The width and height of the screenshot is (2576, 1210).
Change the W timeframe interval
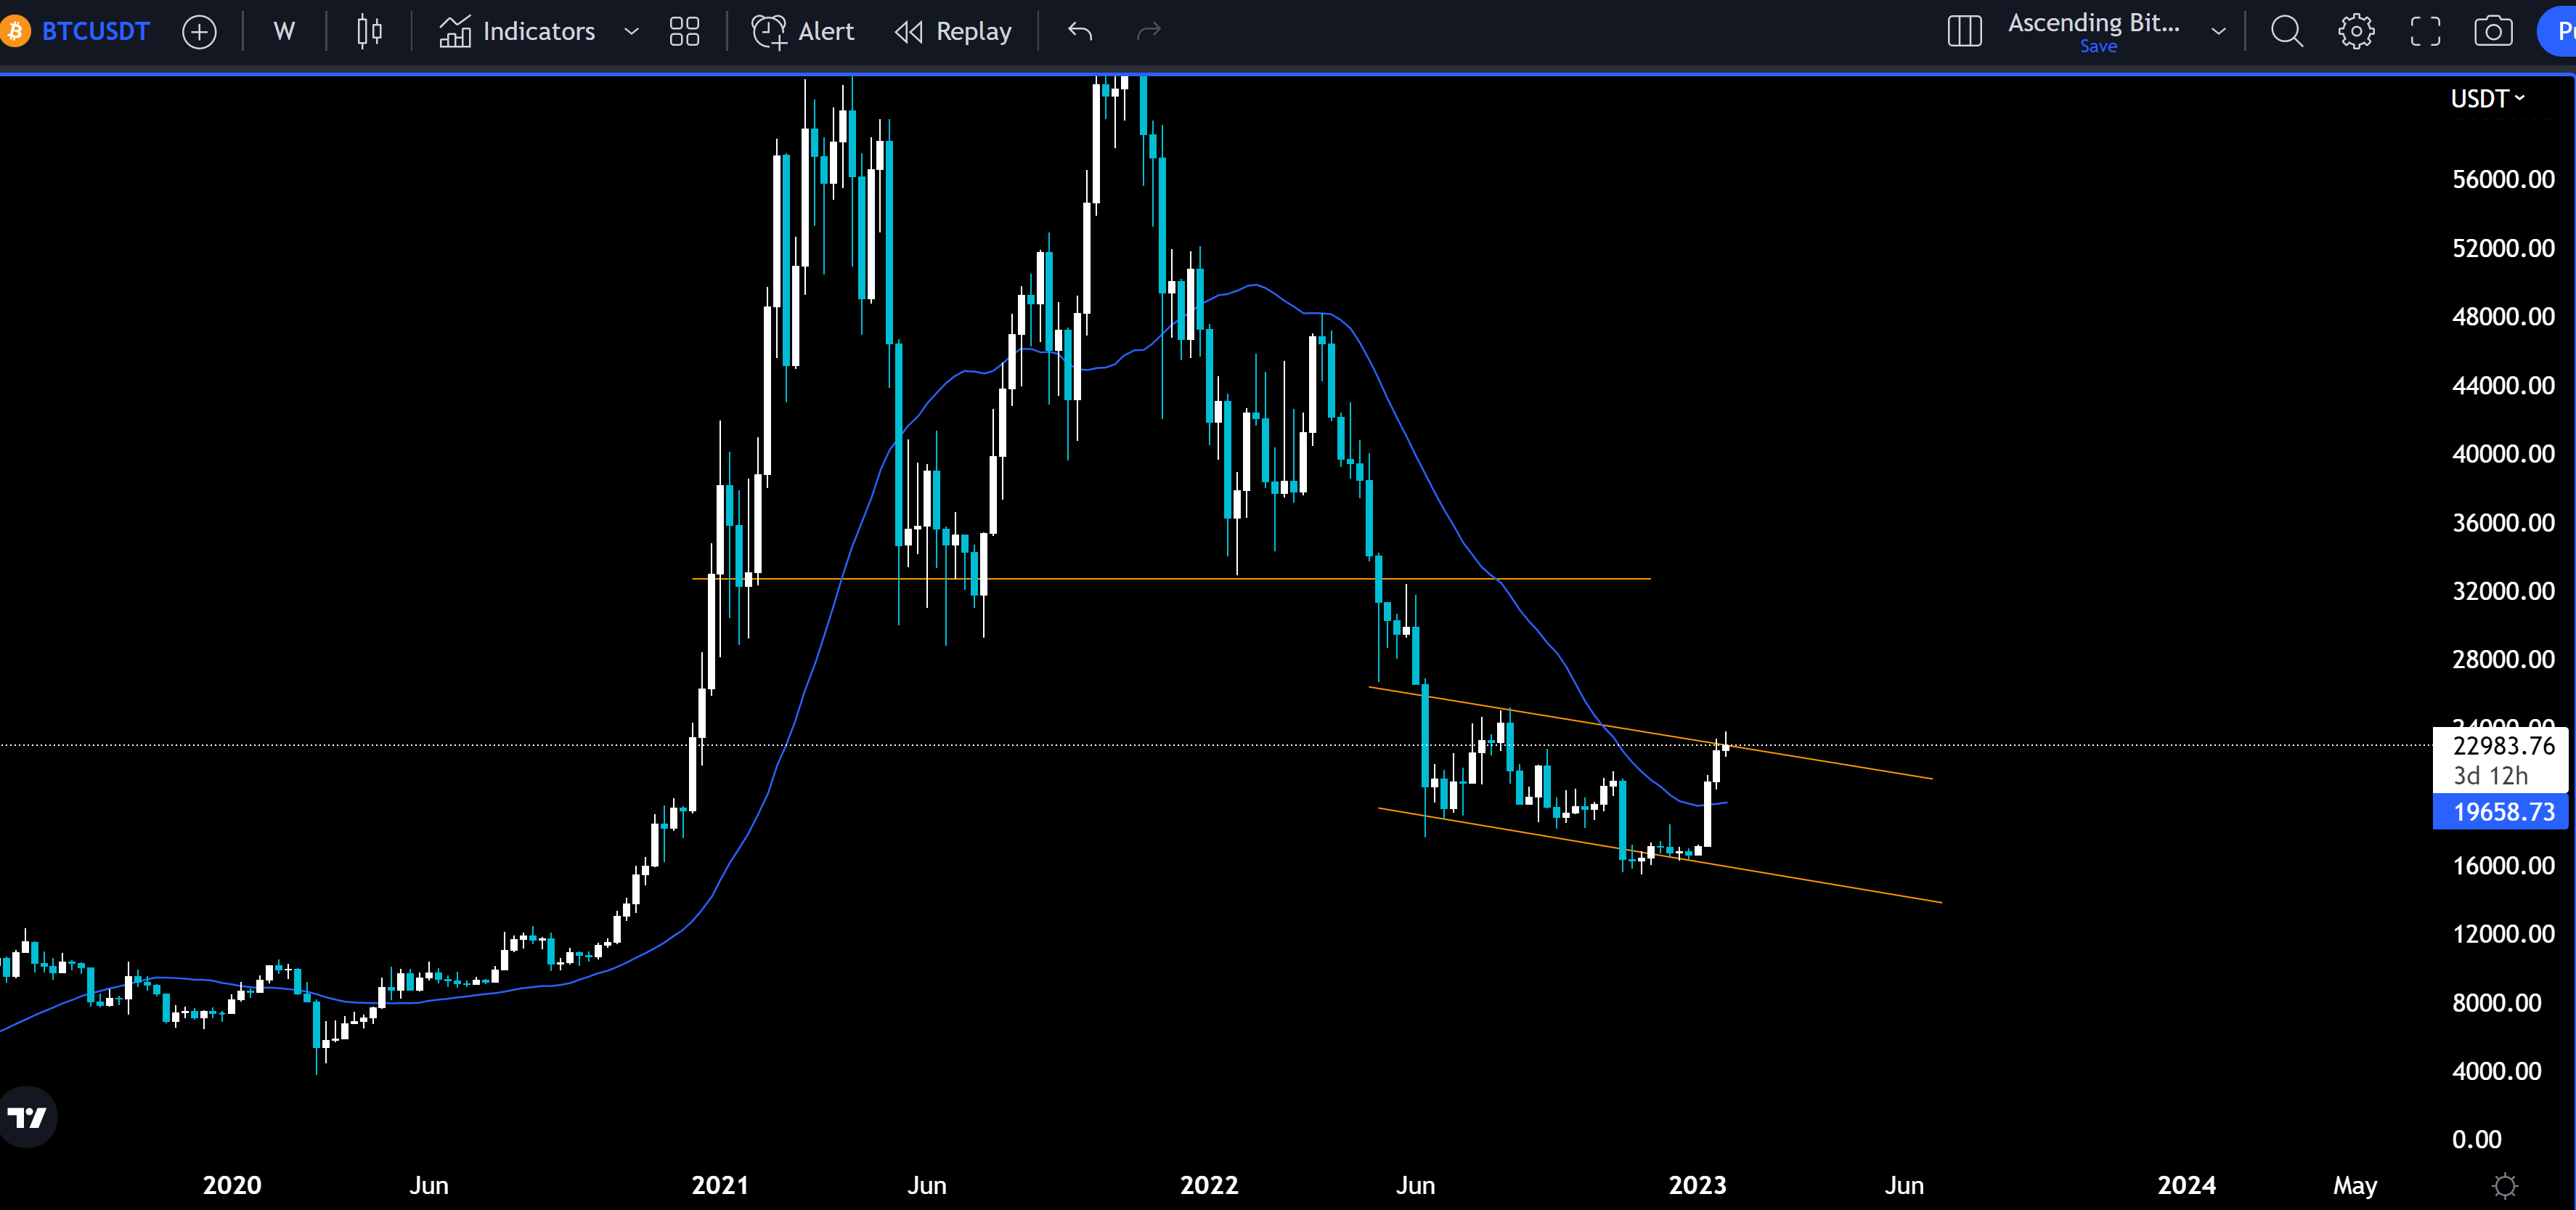[284, 32]
